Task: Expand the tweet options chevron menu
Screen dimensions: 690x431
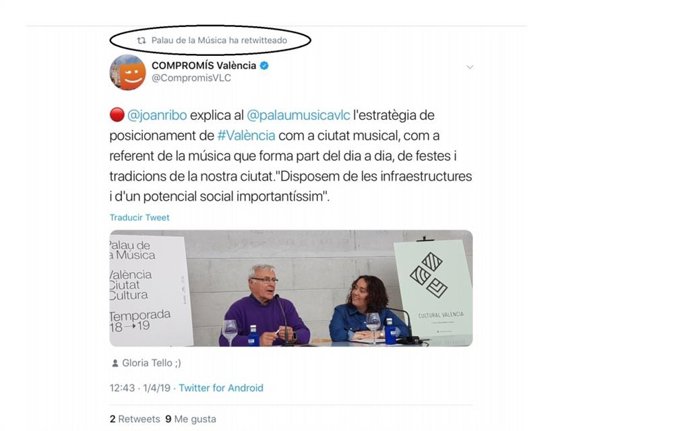Action: pyautogui.click(x=470, y=67)
